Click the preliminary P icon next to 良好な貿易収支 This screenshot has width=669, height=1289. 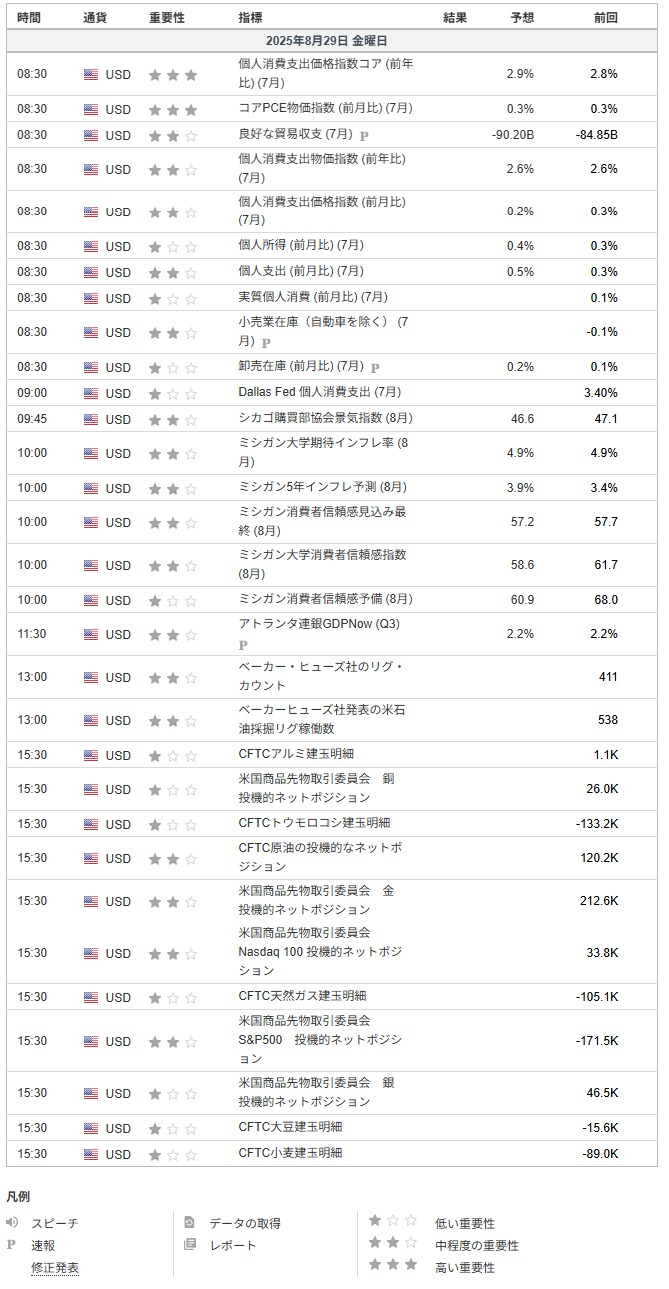tap(364, 135)
